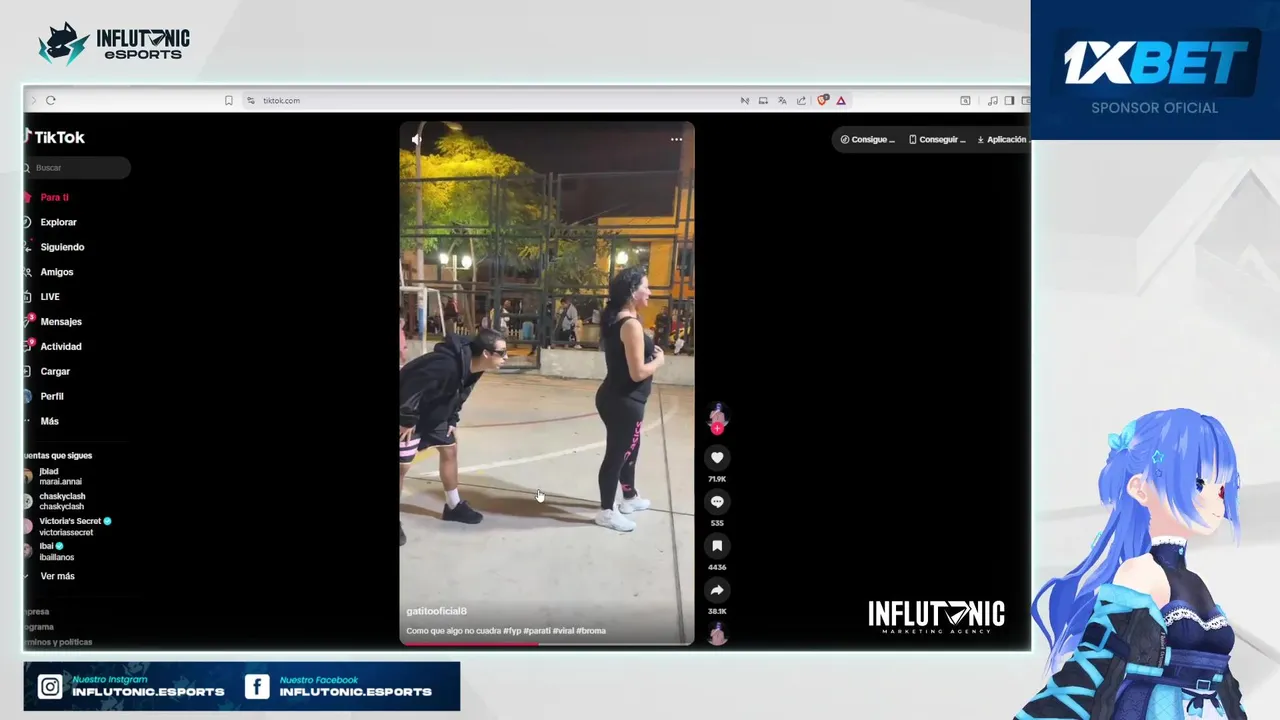1280x720 pixels.
Task: Click the #fyp hashtag
Action: click(x=512, y=631)
